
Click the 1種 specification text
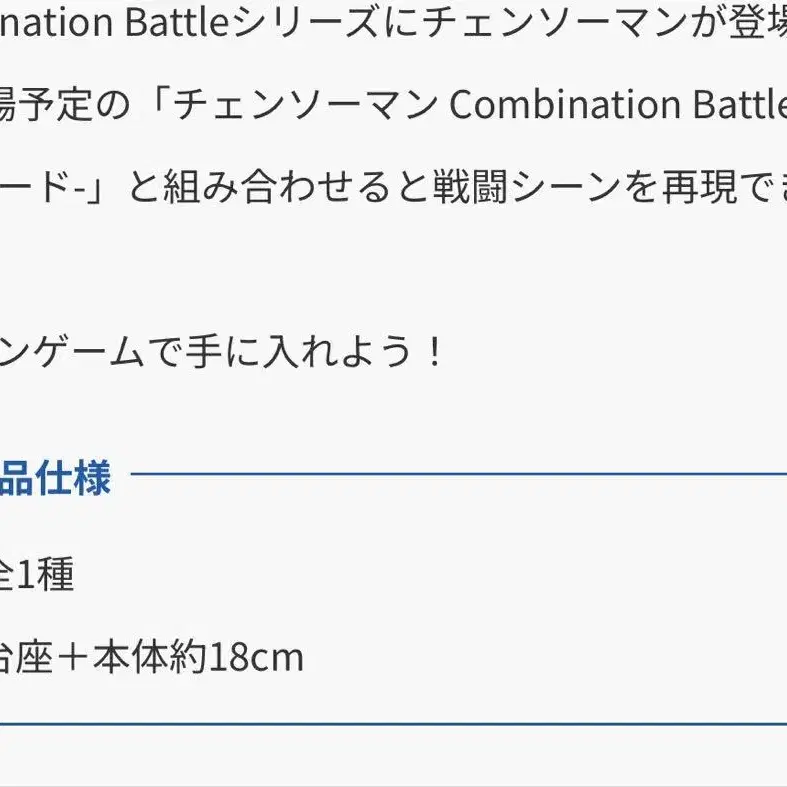[x=46, y=574]
